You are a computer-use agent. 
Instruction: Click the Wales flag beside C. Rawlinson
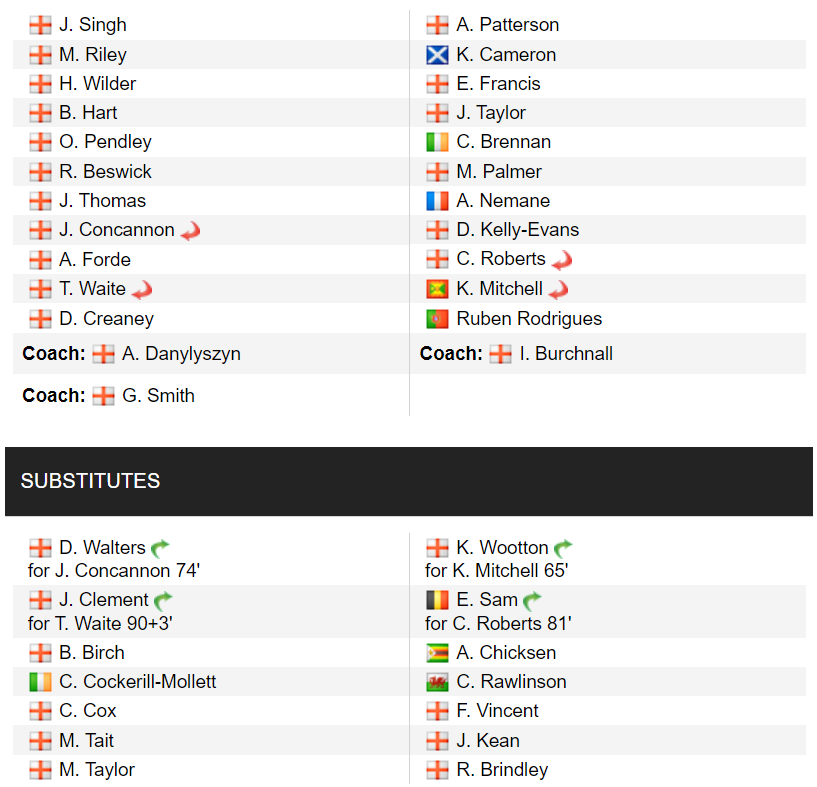coord(437,682)
